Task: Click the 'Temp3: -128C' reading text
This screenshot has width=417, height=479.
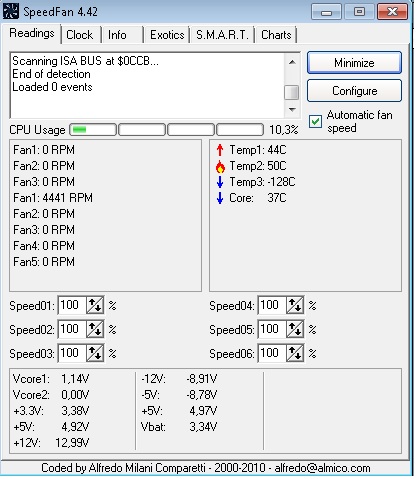Action: tap(262, 182)
